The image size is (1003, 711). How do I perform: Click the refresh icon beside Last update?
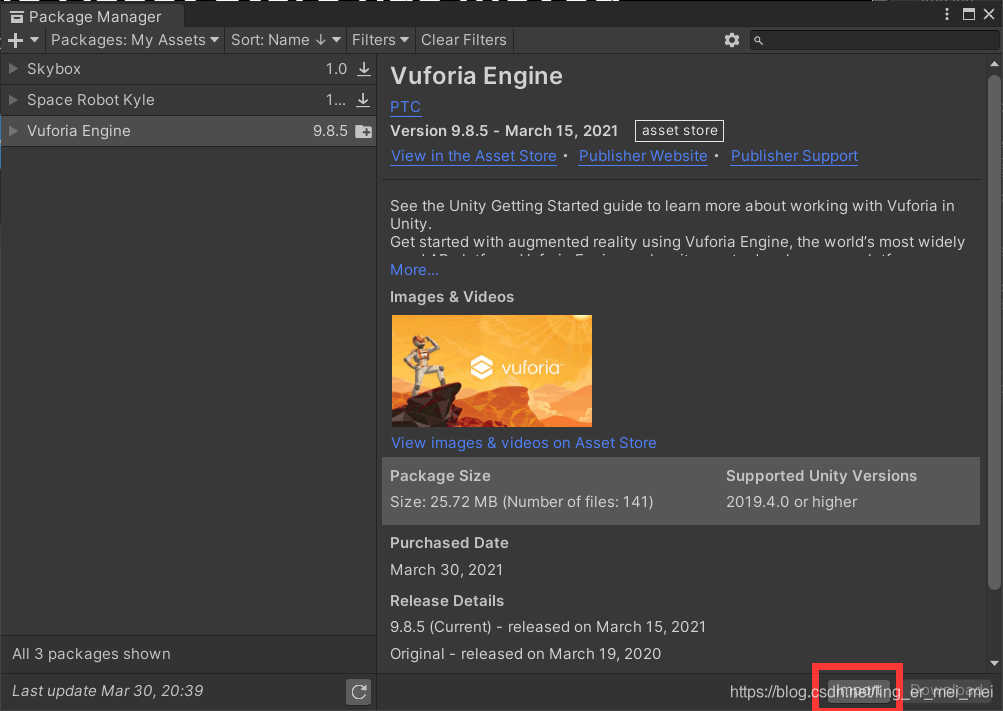(359, 692)
